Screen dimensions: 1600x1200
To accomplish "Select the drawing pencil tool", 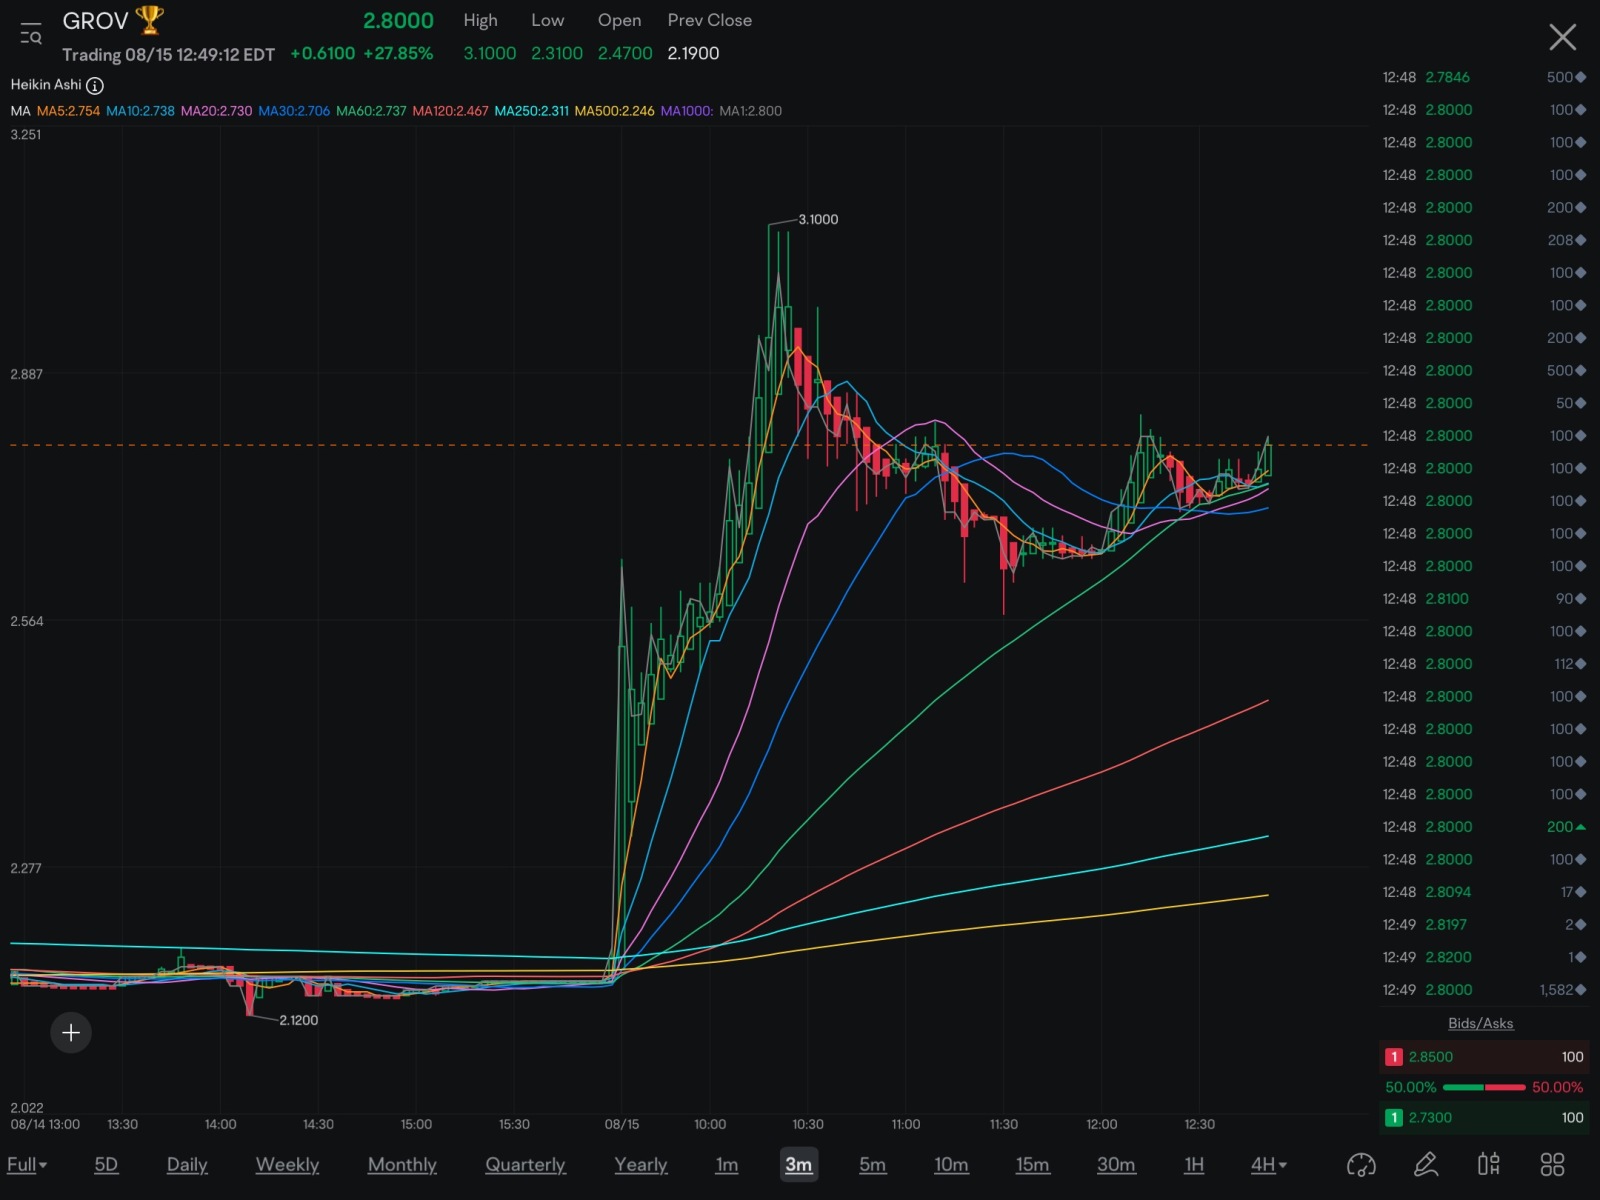I will (x=1426, y=1164).
